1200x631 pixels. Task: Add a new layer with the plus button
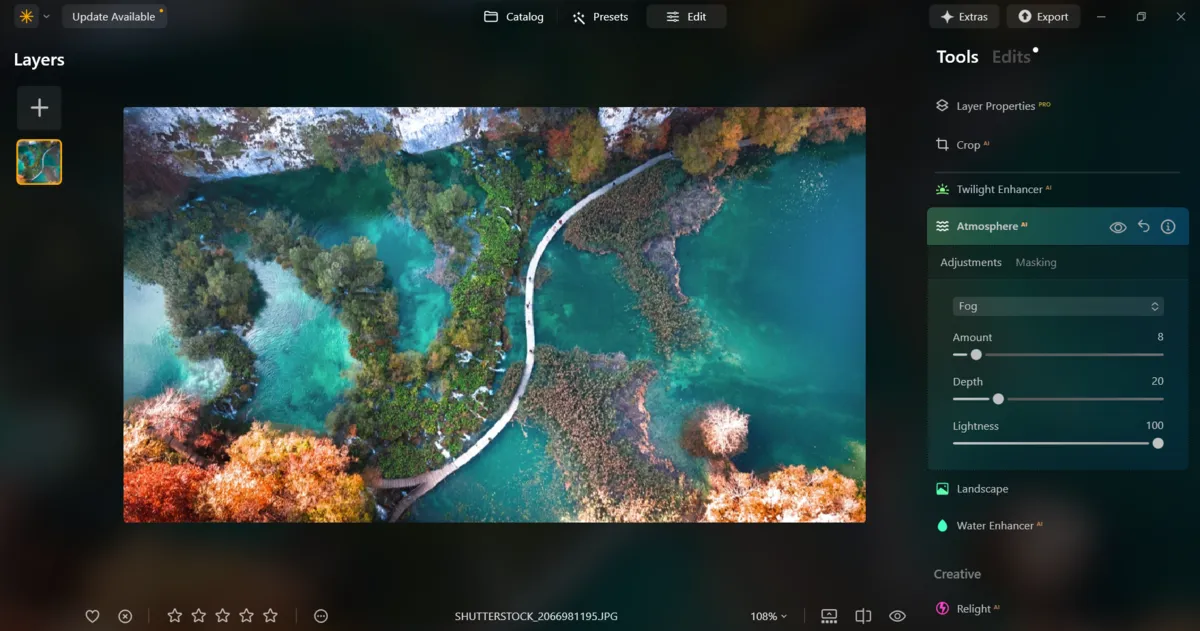(x=39, y=107)
